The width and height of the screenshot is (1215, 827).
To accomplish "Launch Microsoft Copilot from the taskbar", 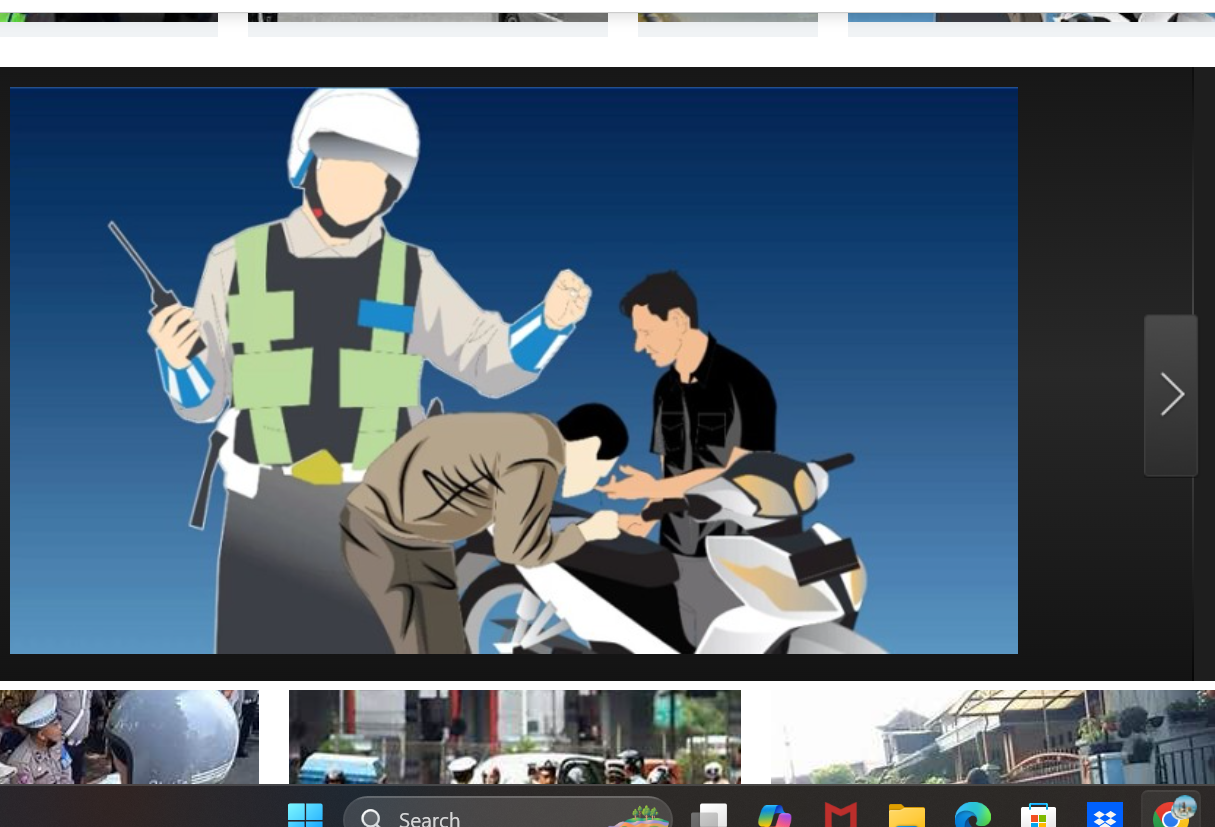I will pos(774,816).
